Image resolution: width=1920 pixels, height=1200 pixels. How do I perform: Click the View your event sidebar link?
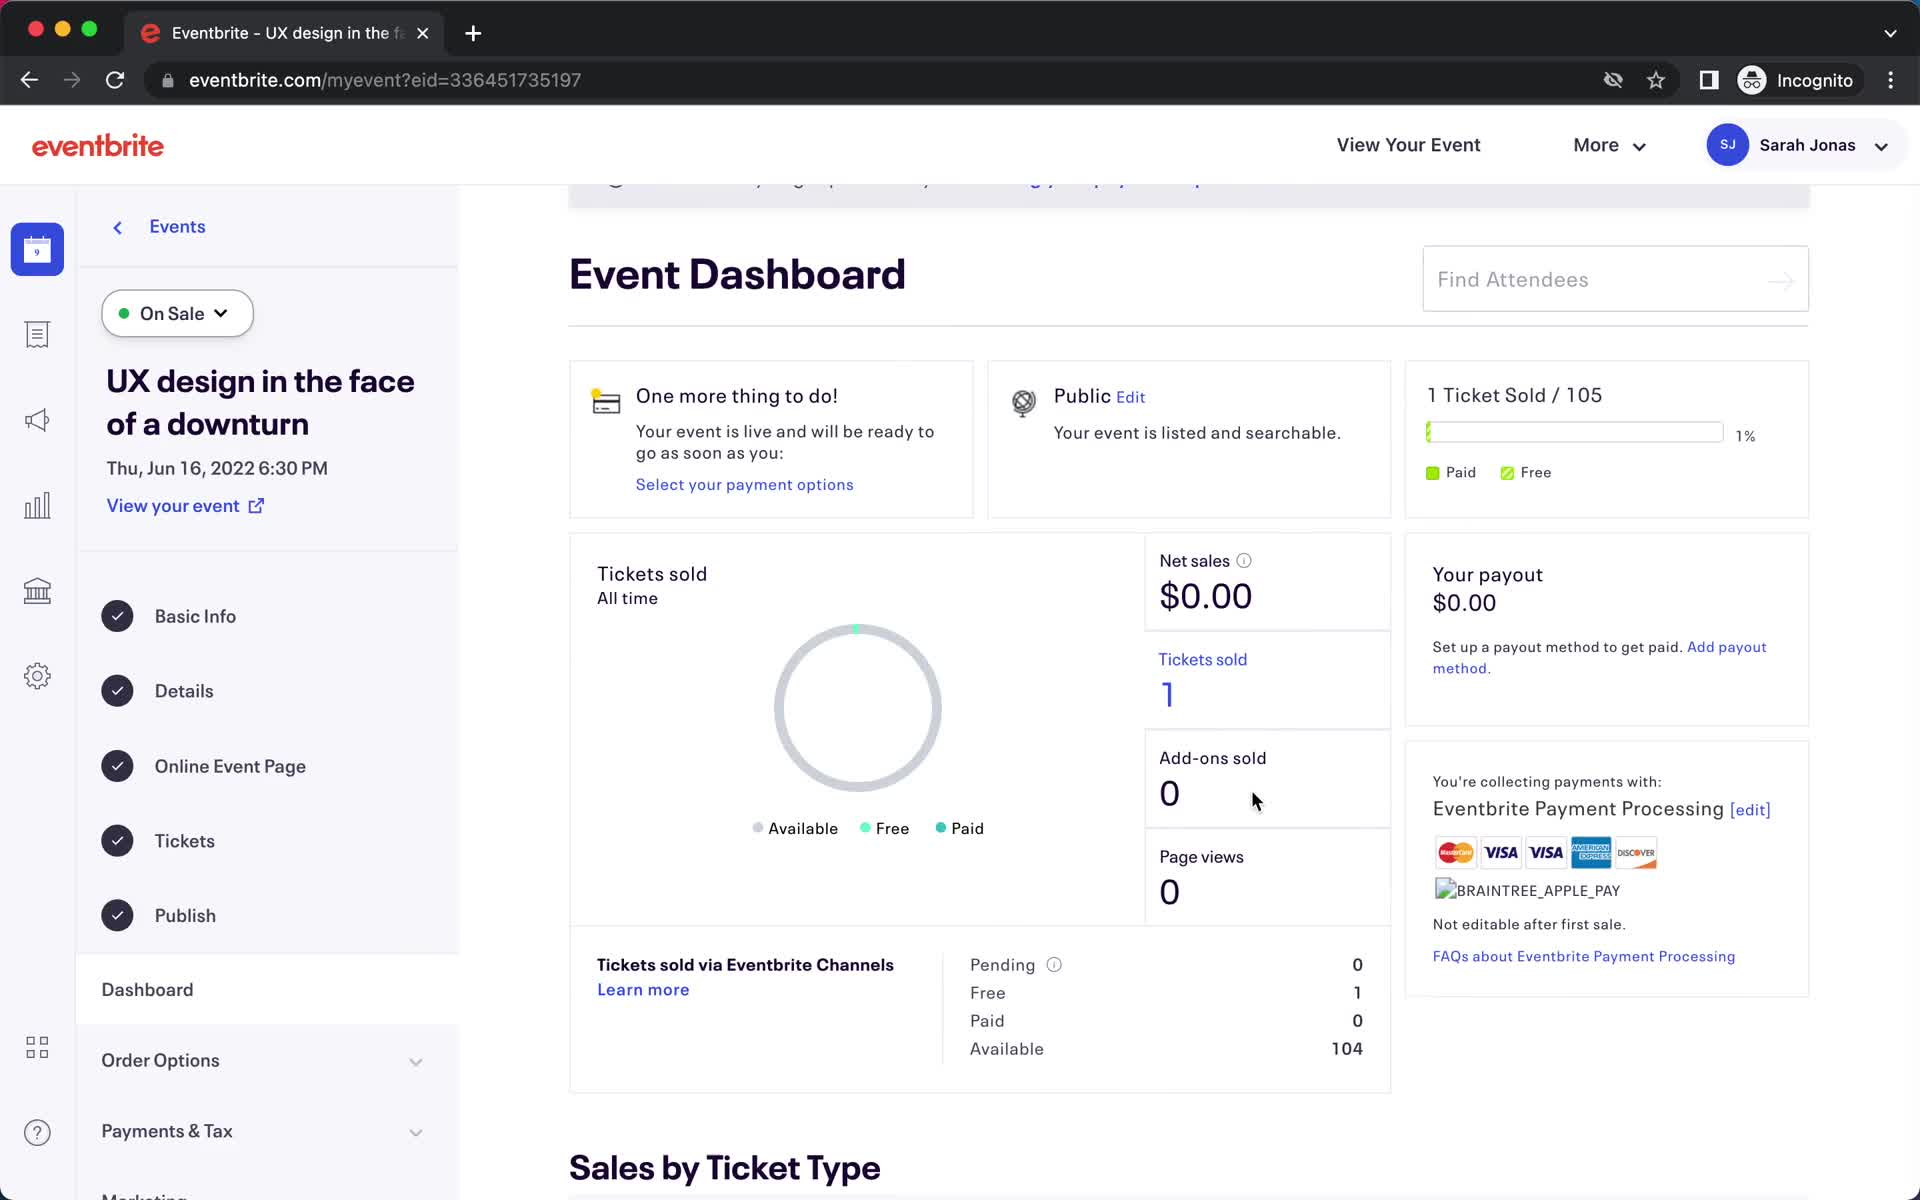(x=173, y=506)
